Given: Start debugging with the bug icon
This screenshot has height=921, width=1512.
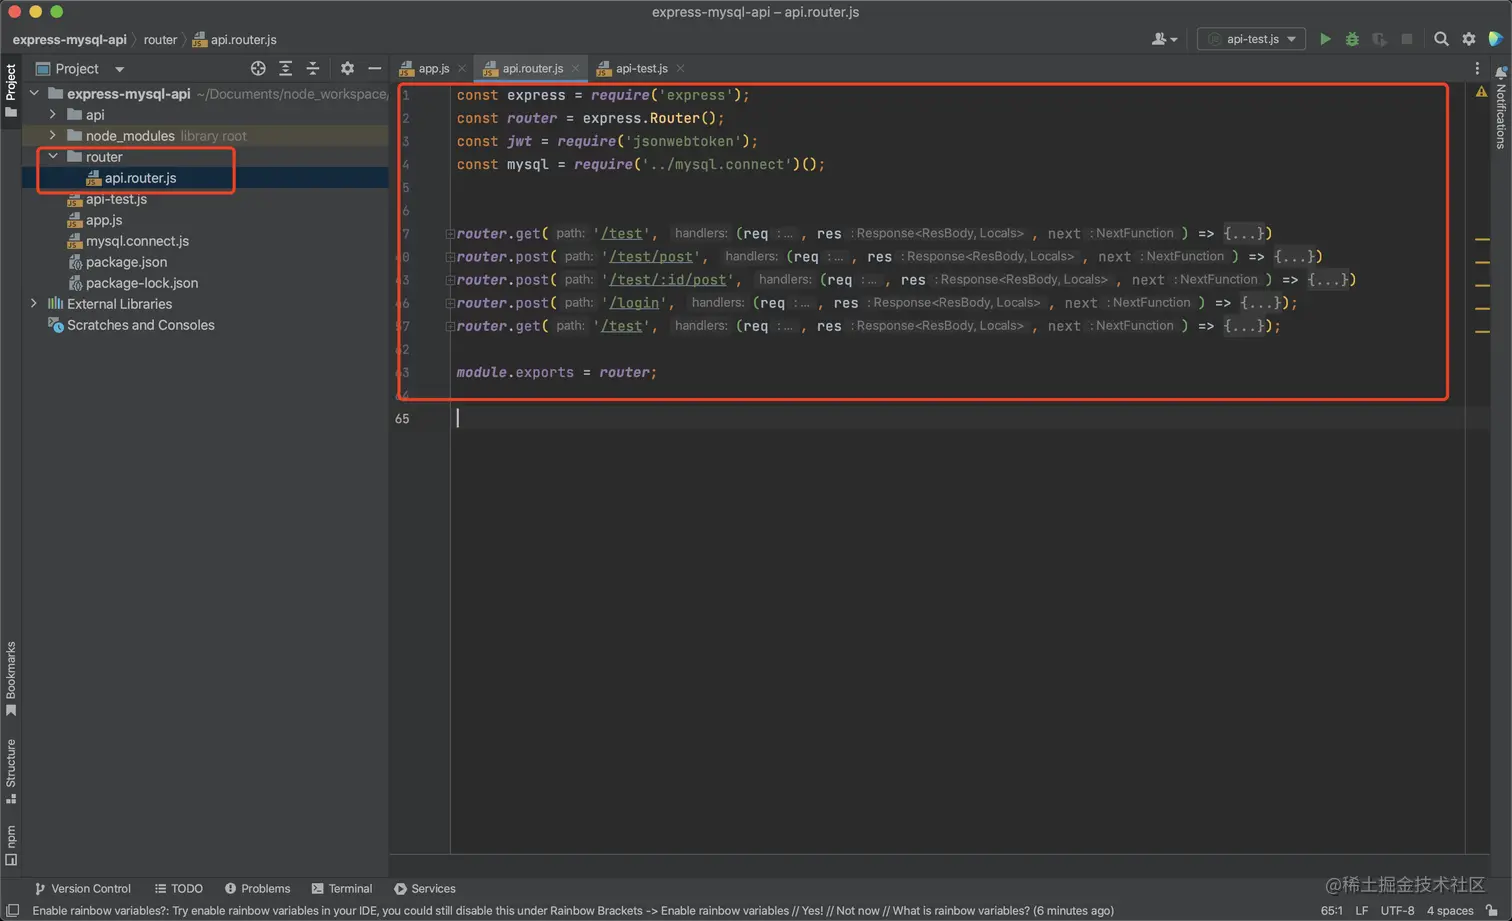Looking at the screenshot, I should pos(1352,39).
